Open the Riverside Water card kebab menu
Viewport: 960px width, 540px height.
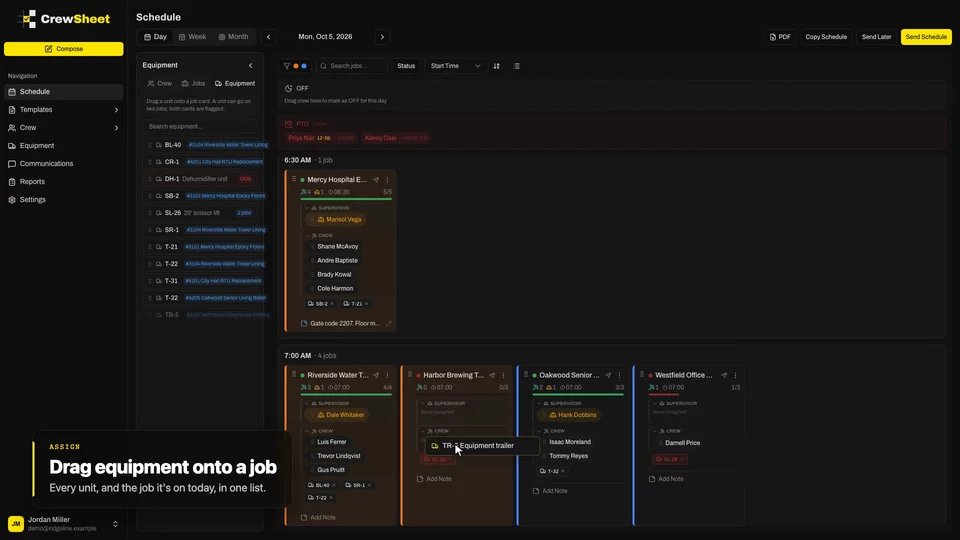[387, 375]
